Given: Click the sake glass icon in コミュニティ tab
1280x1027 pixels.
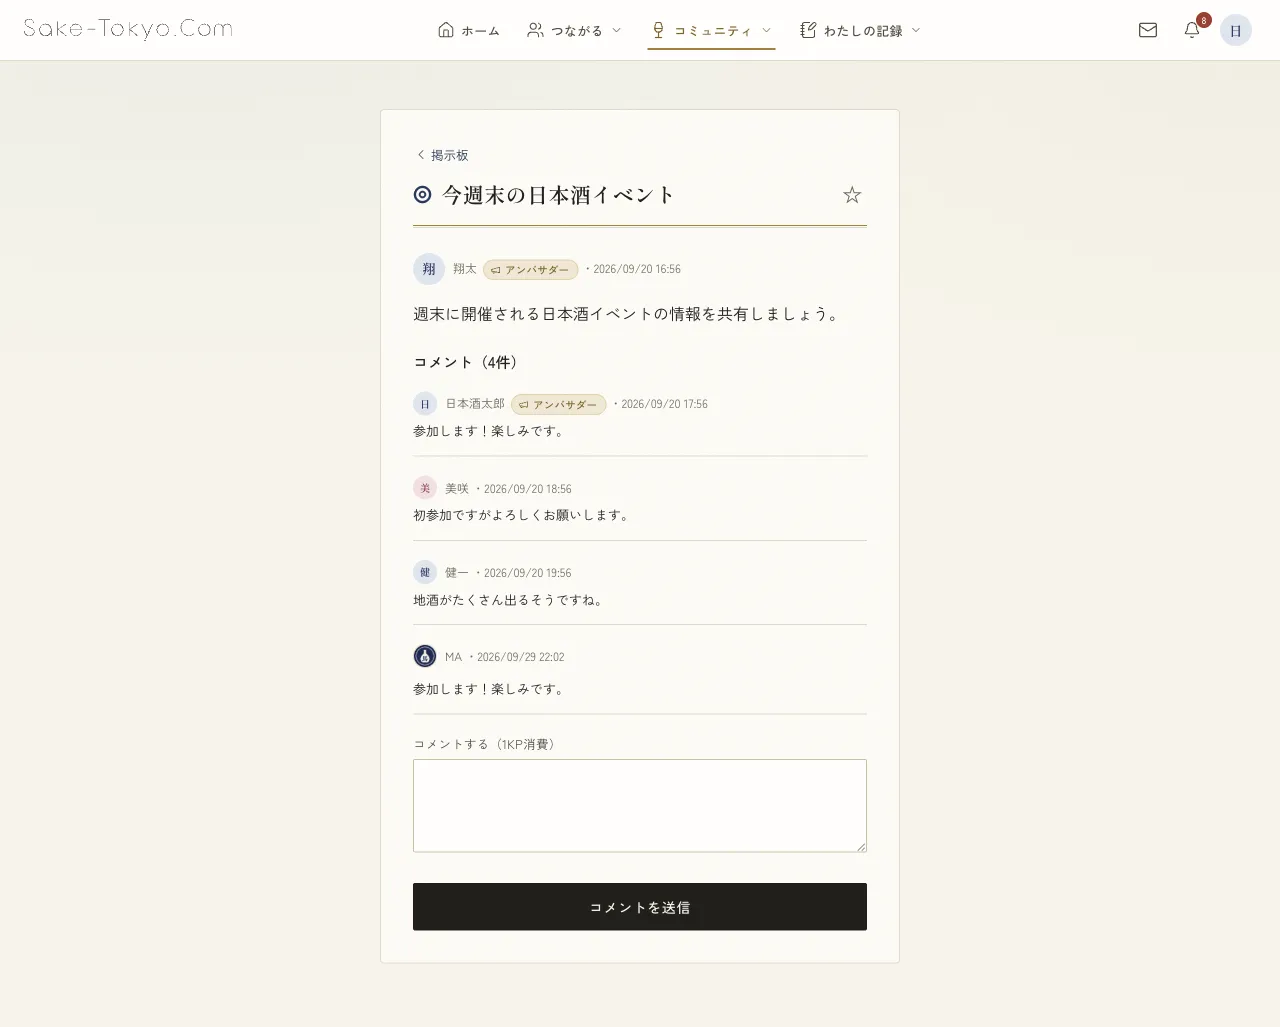Looking at the screenshot, I should (x=658, y=30).
